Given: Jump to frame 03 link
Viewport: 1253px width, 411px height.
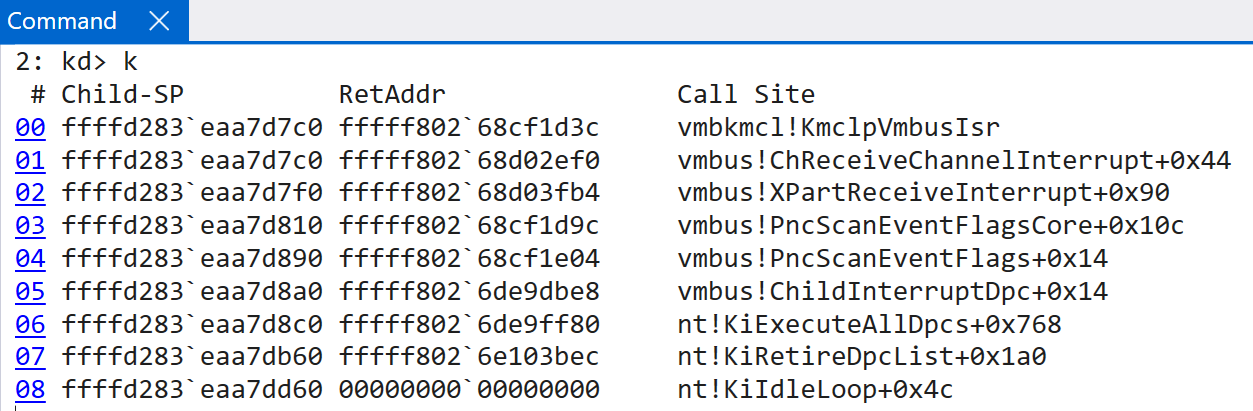Looking at the screenshot, I should (31, 226).
